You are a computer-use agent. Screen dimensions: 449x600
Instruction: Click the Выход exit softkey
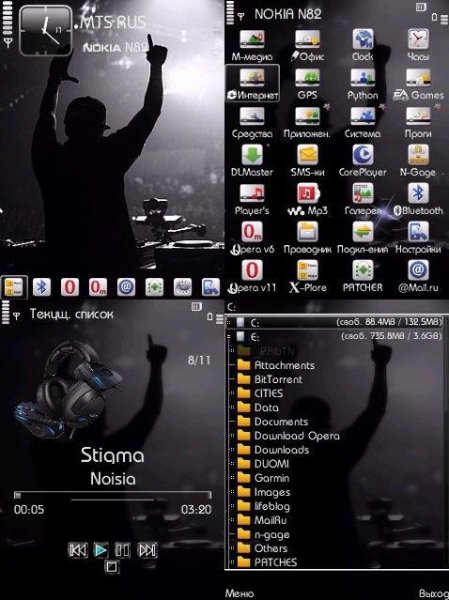pyautogui.click(x=434, y=593)
